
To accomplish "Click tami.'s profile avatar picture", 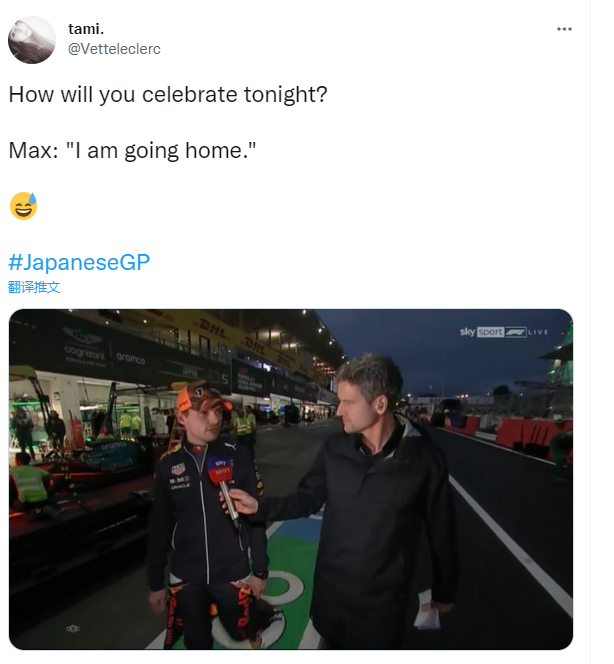I will (32, 40).
